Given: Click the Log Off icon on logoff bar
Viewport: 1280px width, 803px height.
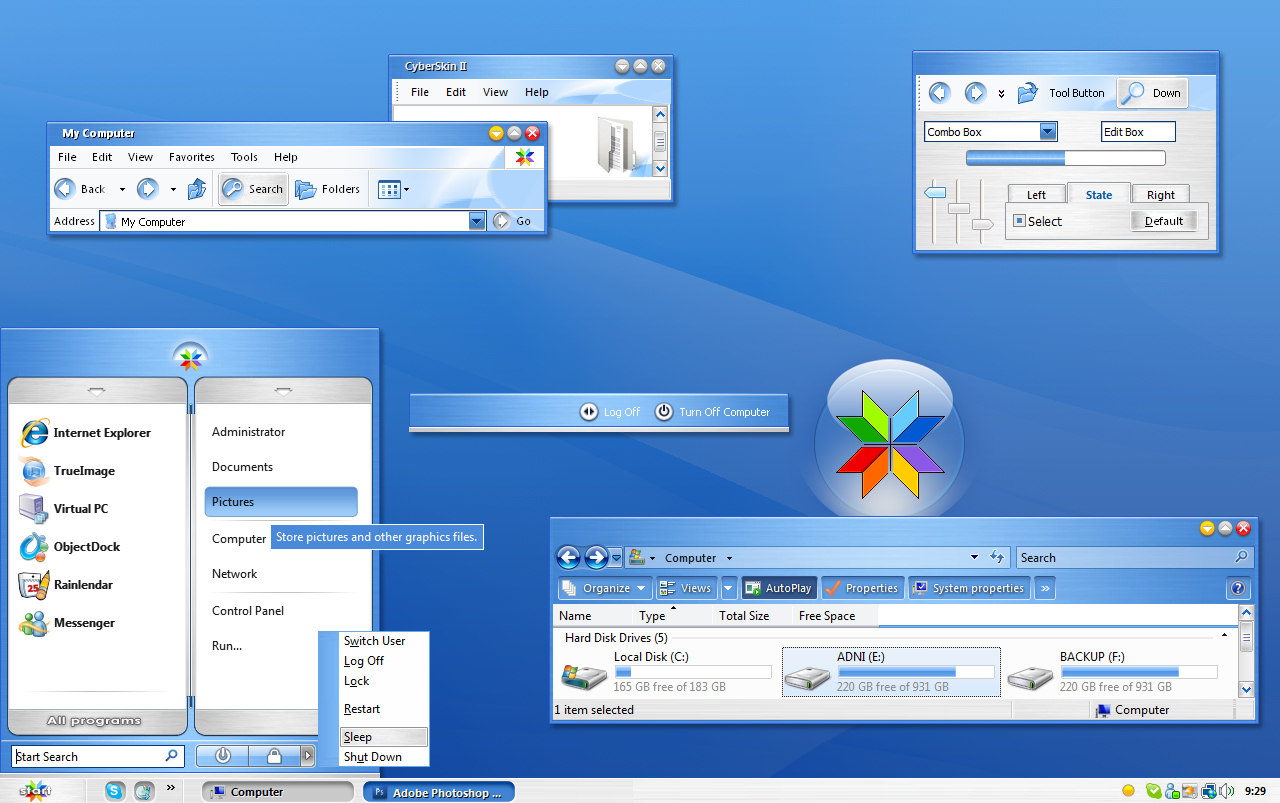Looking at the screenshot, I should coord(589,412).
